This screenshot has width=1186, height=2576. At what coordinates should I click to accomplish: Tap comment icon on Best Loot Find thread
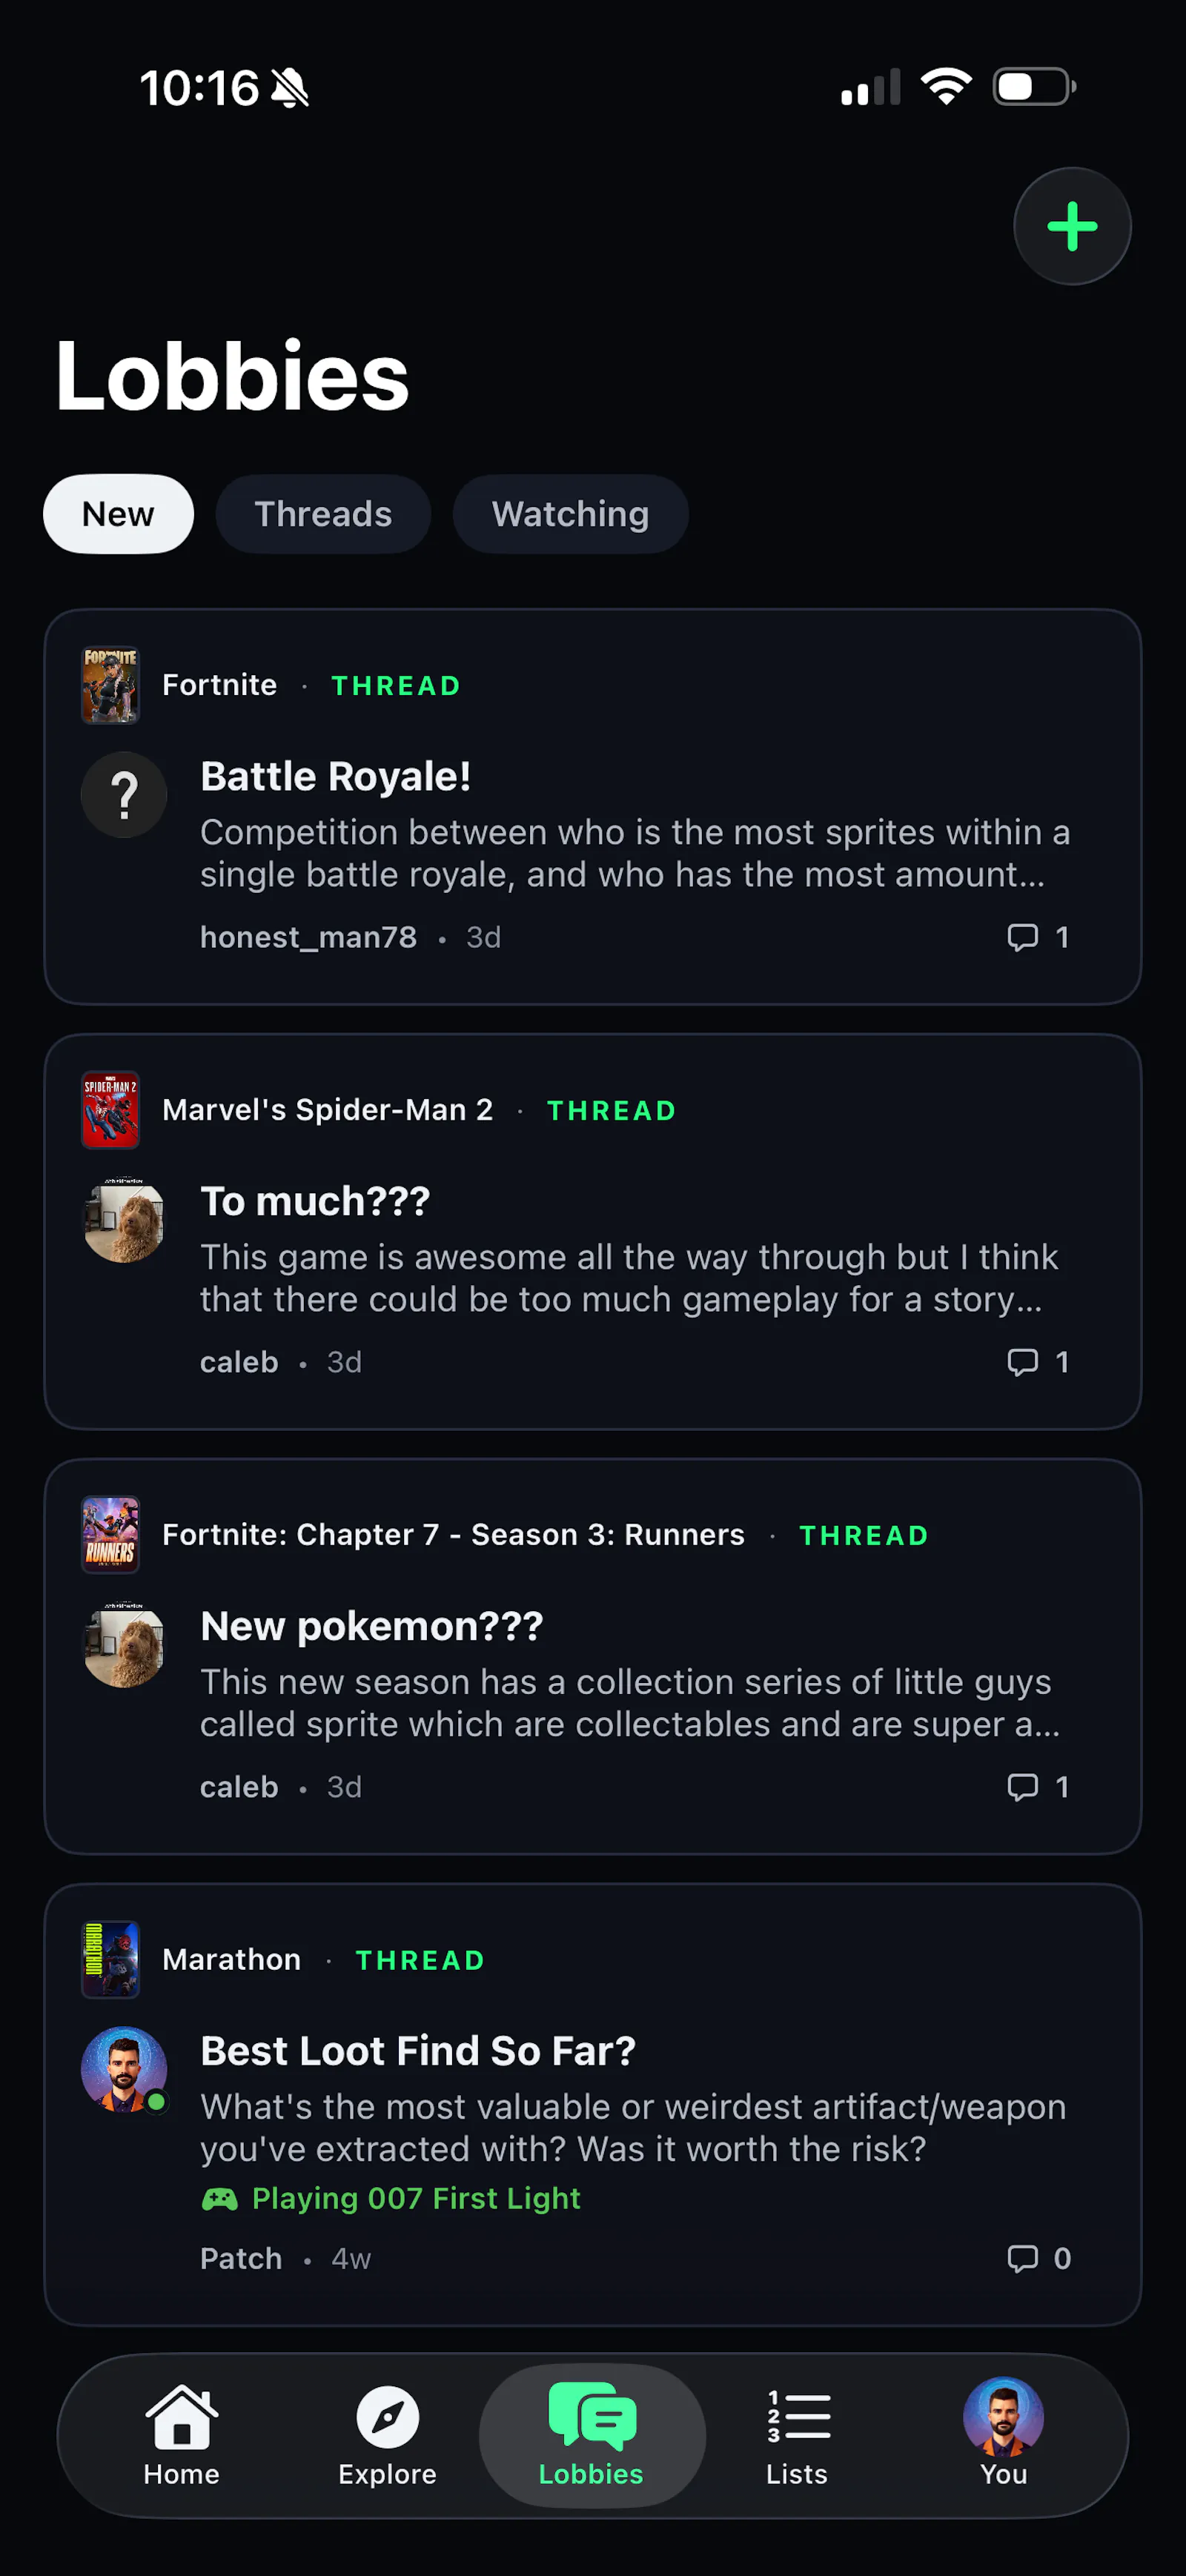coord(1022,2258)
